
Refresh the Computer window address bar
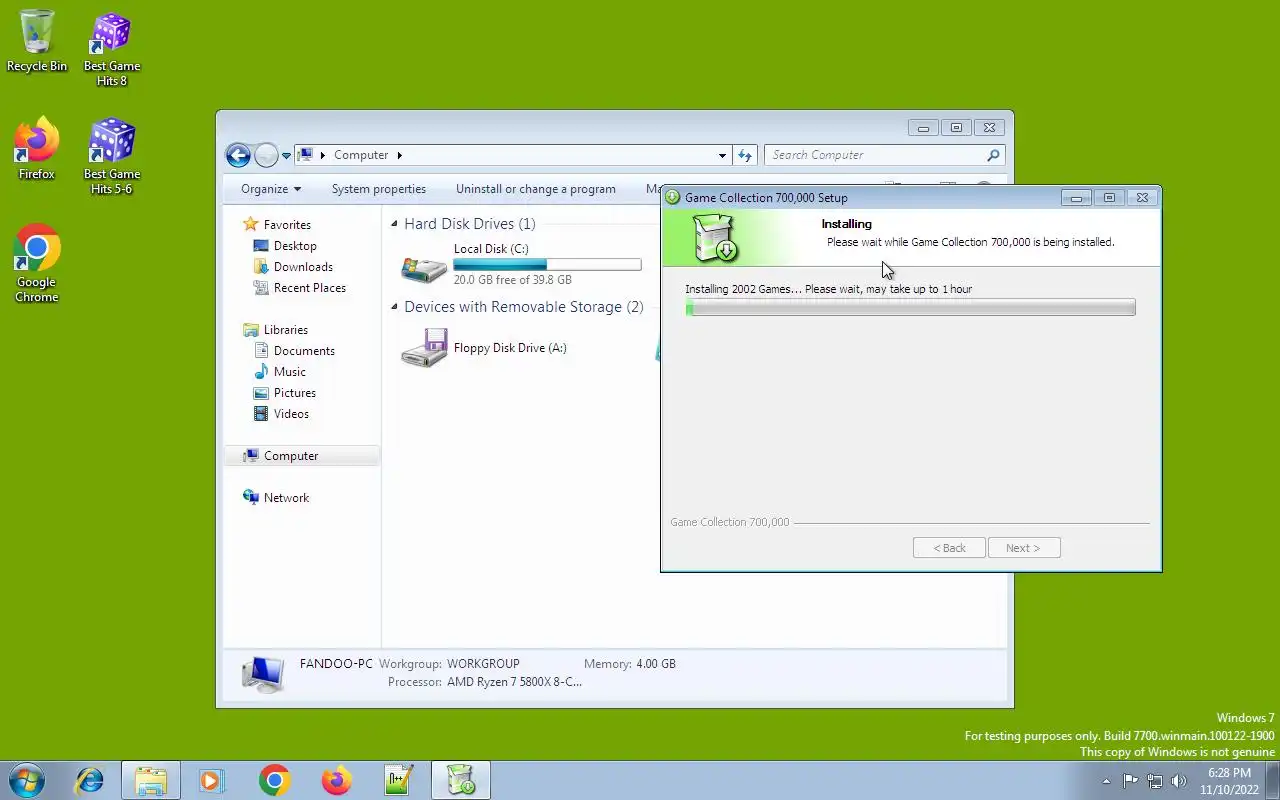(x=745, y=155)
